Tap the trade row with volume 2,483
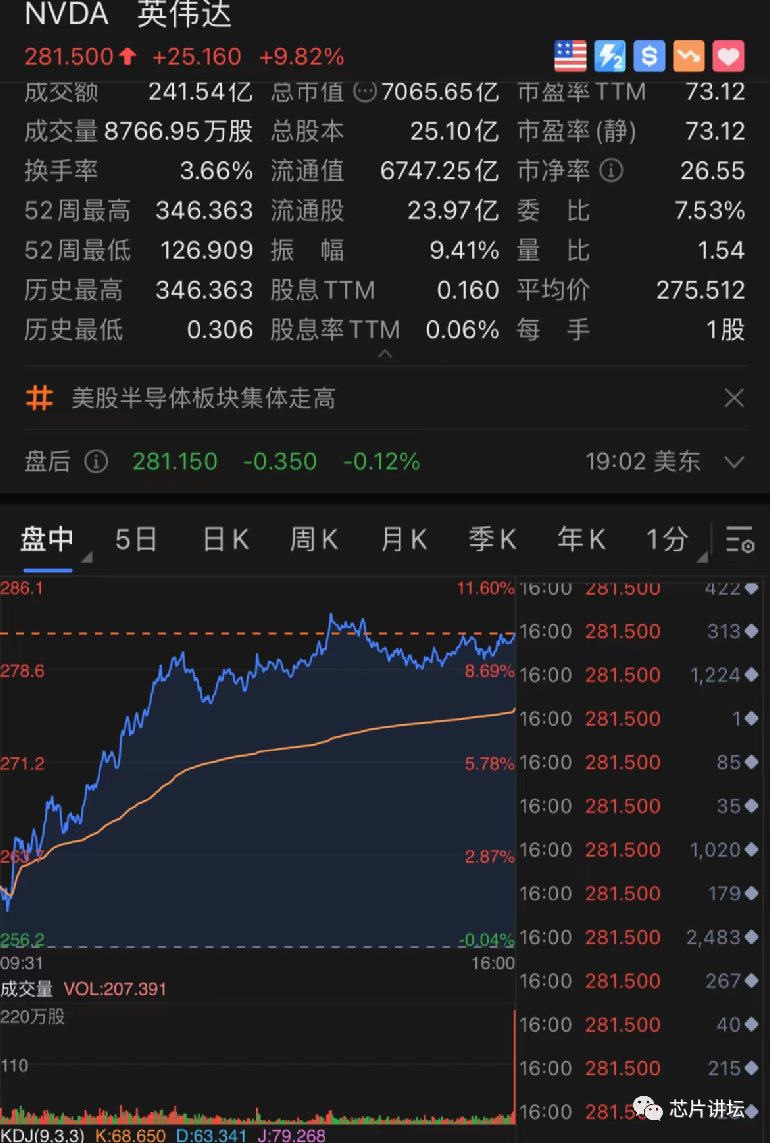This screenshot has height=1143, width=770. [x=640, y=937]
